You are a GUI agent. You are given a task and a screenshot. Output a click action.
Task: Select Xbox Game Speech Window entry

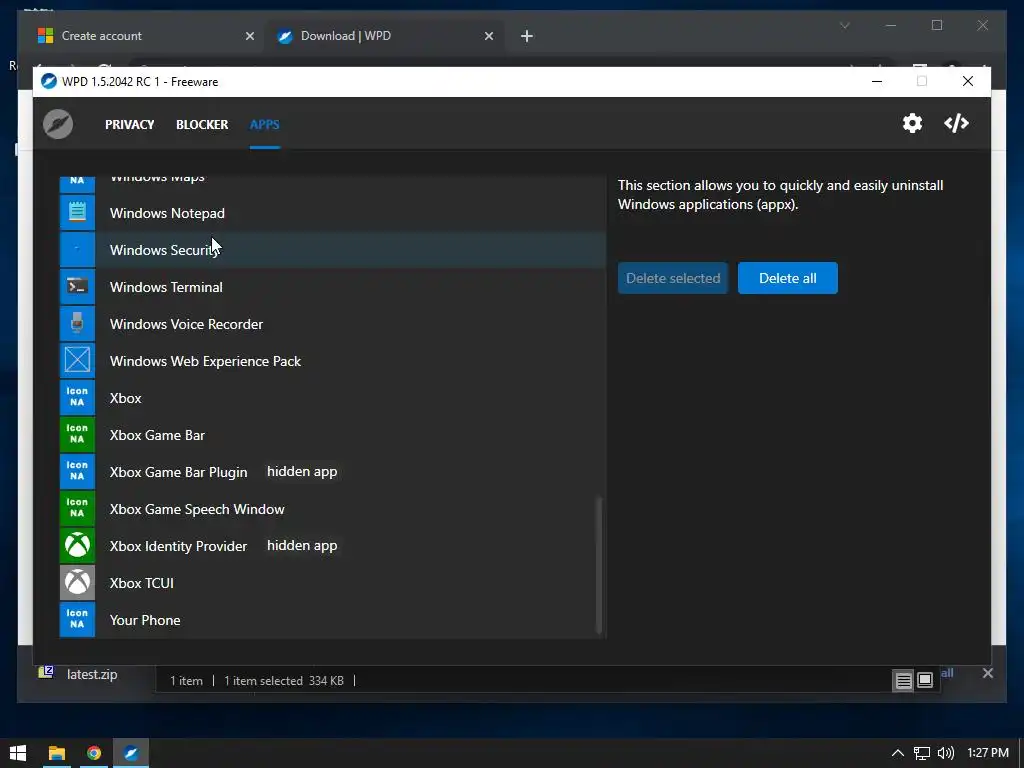point(333,509)
